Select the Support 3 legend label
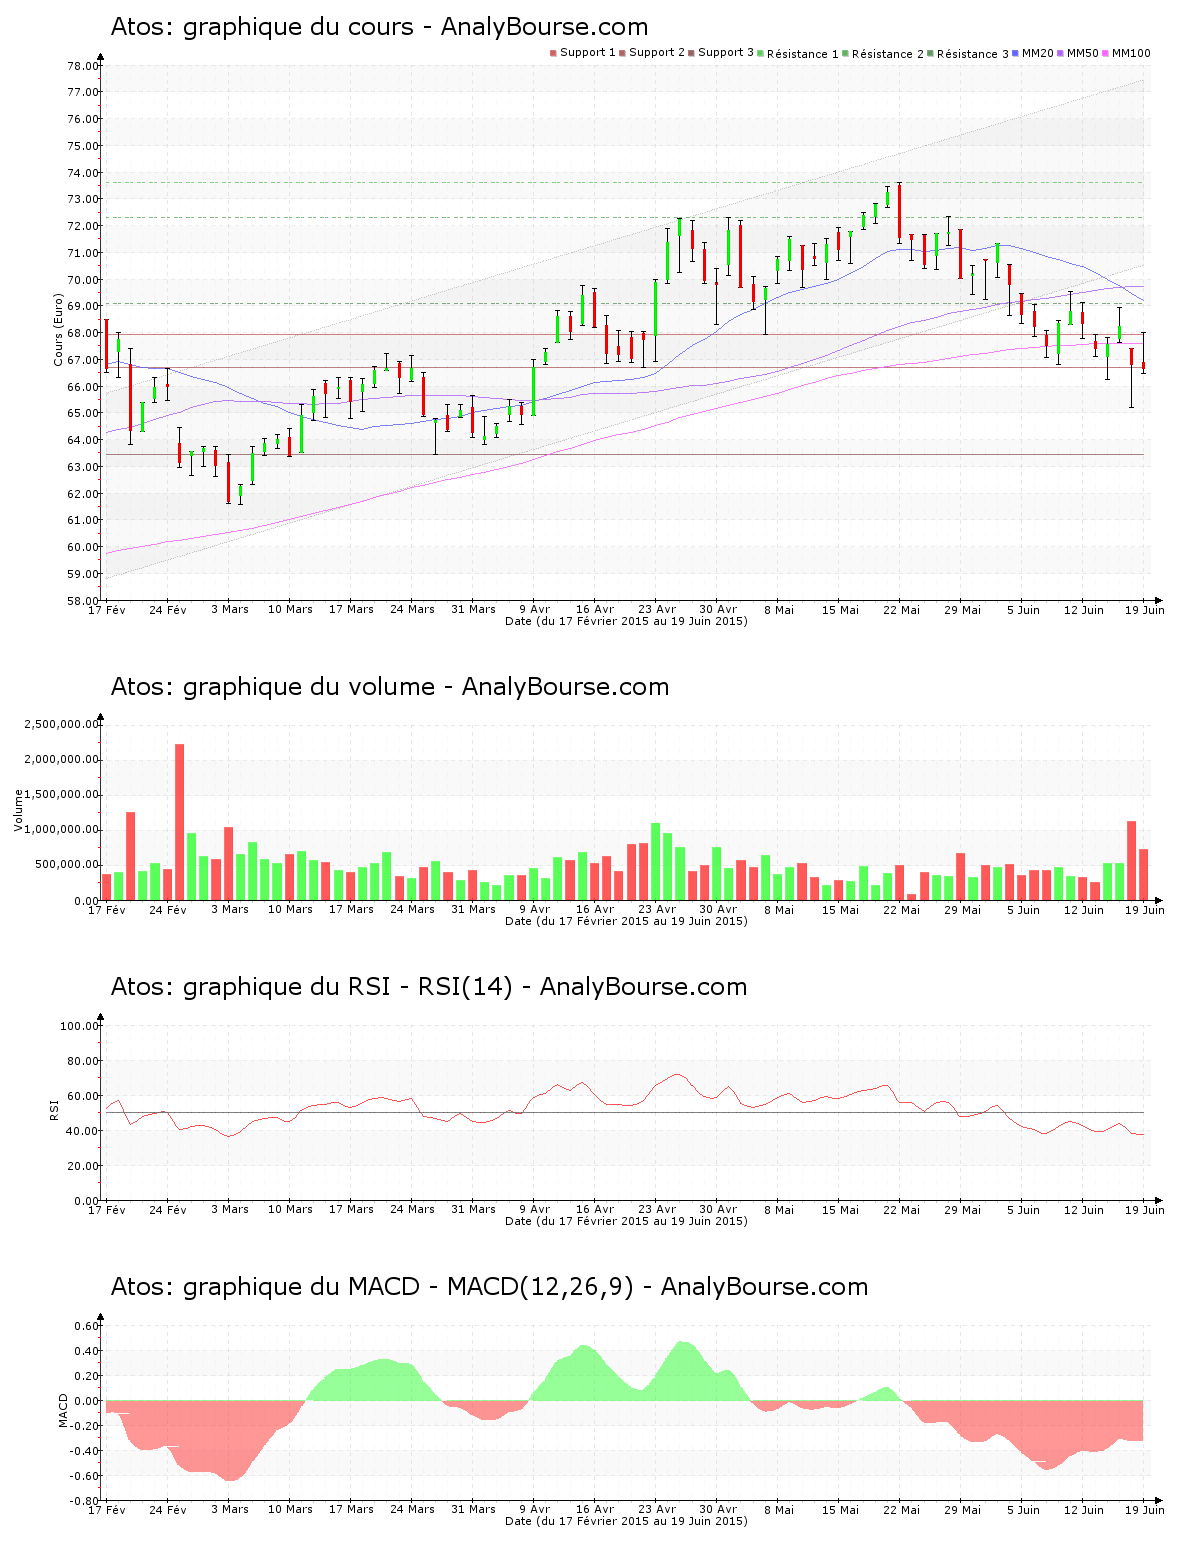Viewport: 1200px width, 1550px height. point(726,53)
